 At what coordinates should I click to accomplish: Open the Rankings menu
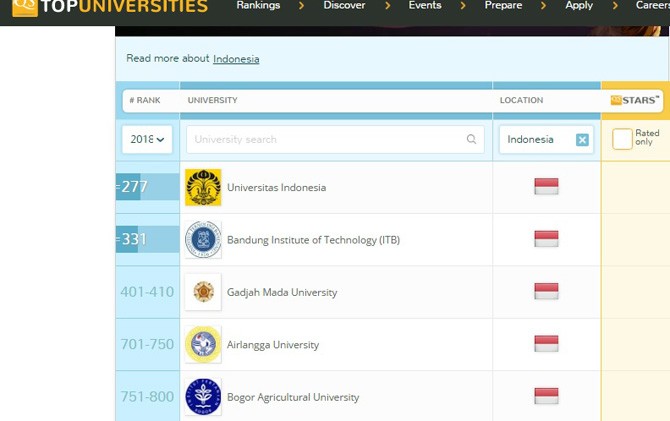(258, 6)
